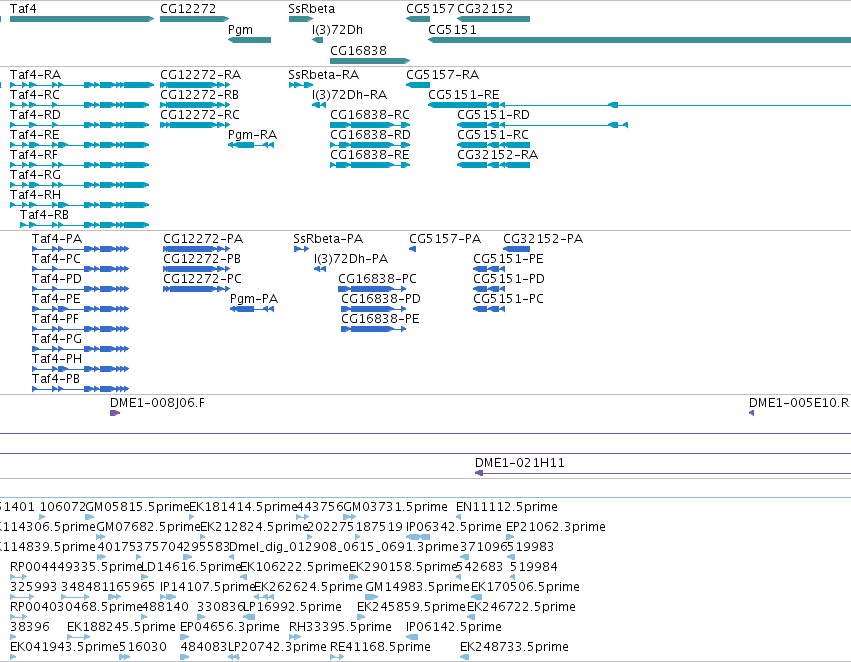This screenshot has height=662, width=851.
Task: Click the CG12272 gene label
Action: (188, 9)
